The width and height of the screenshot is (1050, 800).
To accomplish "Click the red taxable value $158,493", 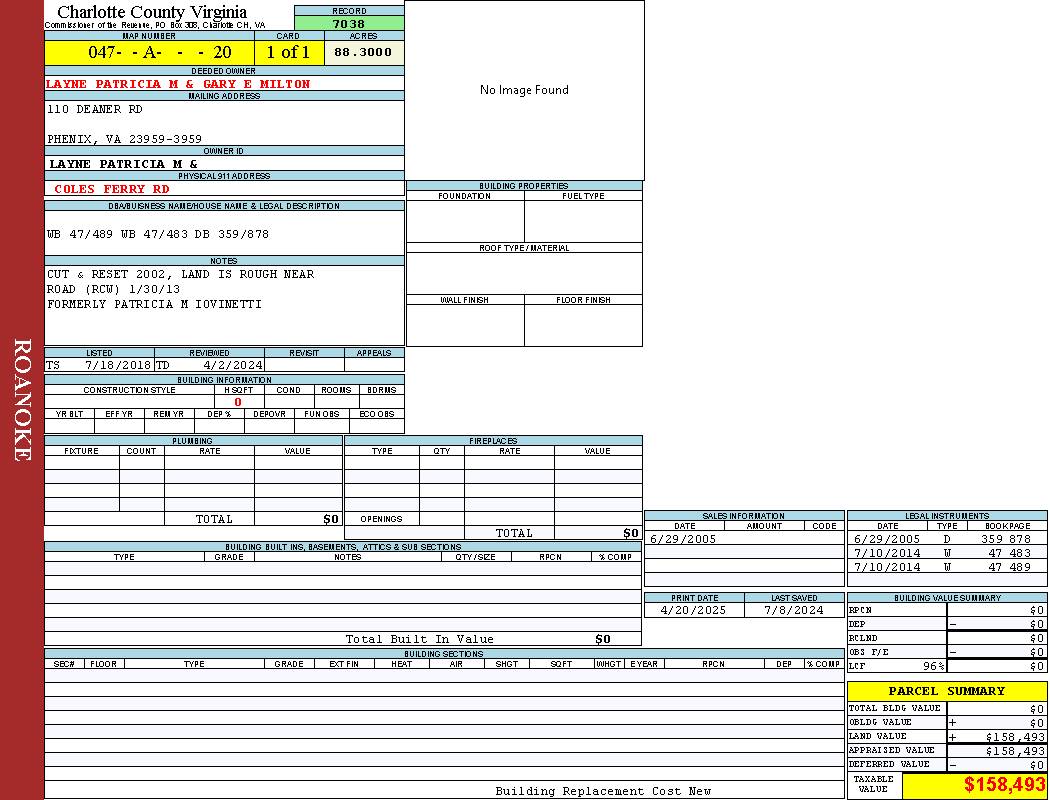I will pos(1004,786).
